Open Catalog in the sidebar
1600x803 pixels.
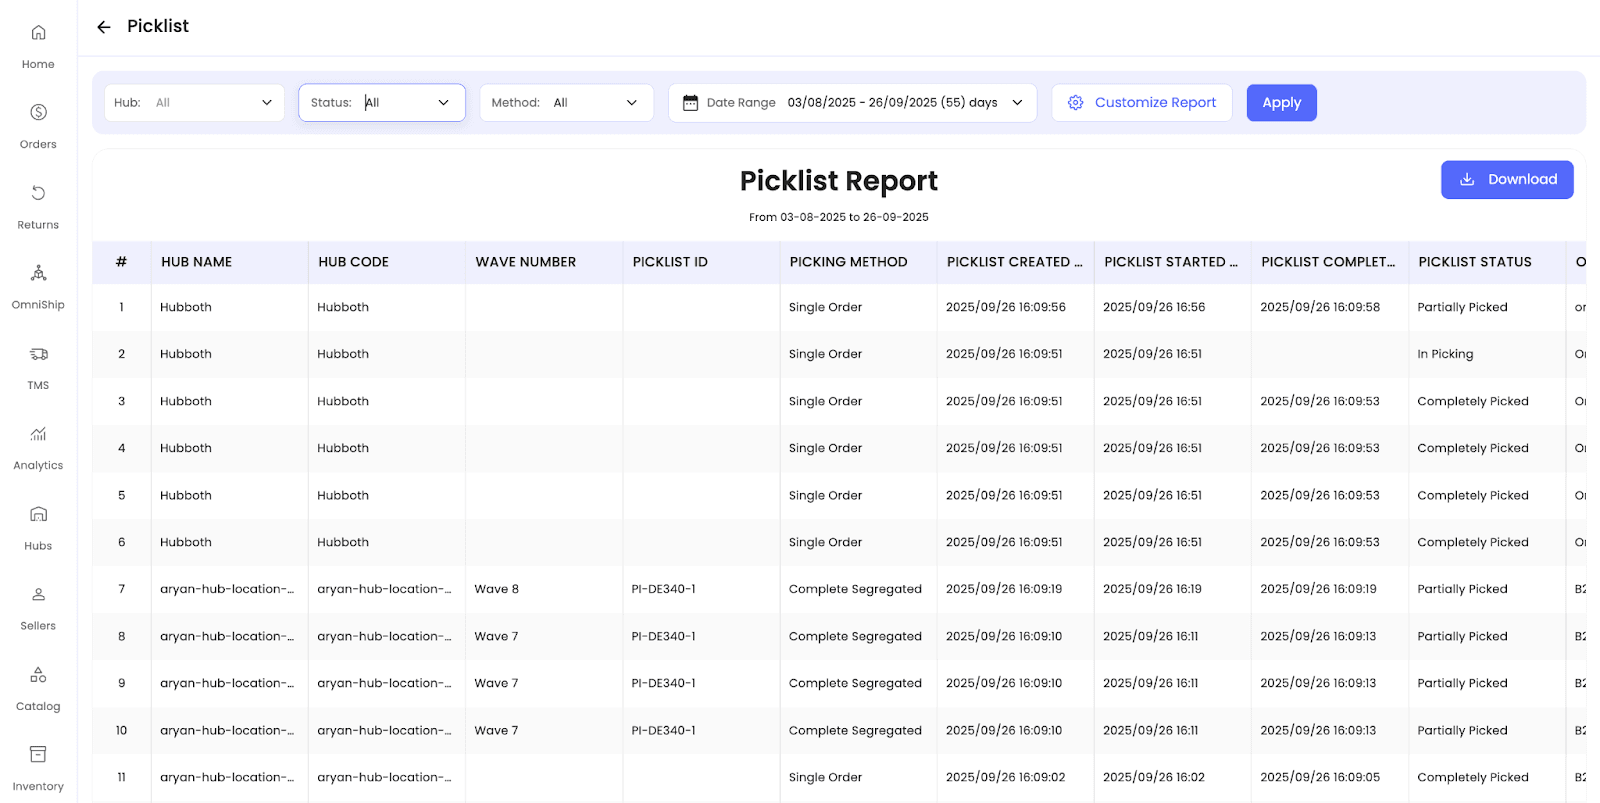(x=38, y=687)
